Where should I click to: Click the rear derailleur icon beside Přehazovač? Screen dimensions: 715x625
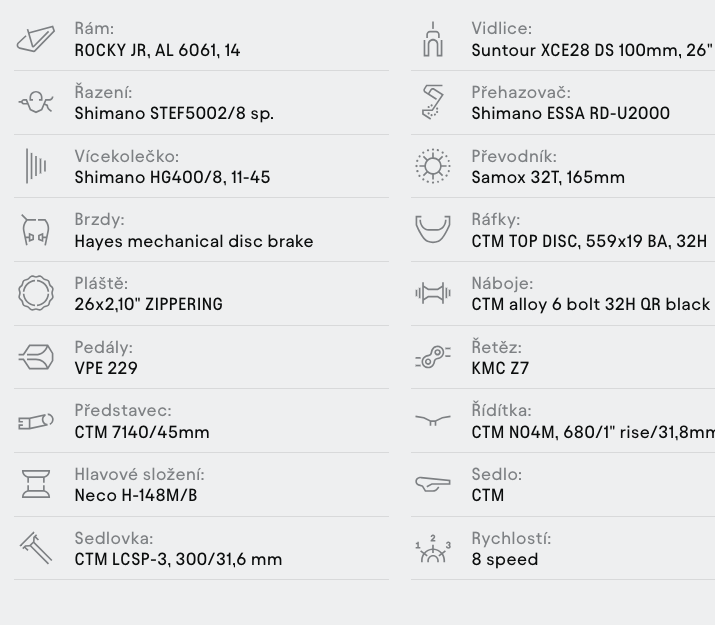pos(433,102)
